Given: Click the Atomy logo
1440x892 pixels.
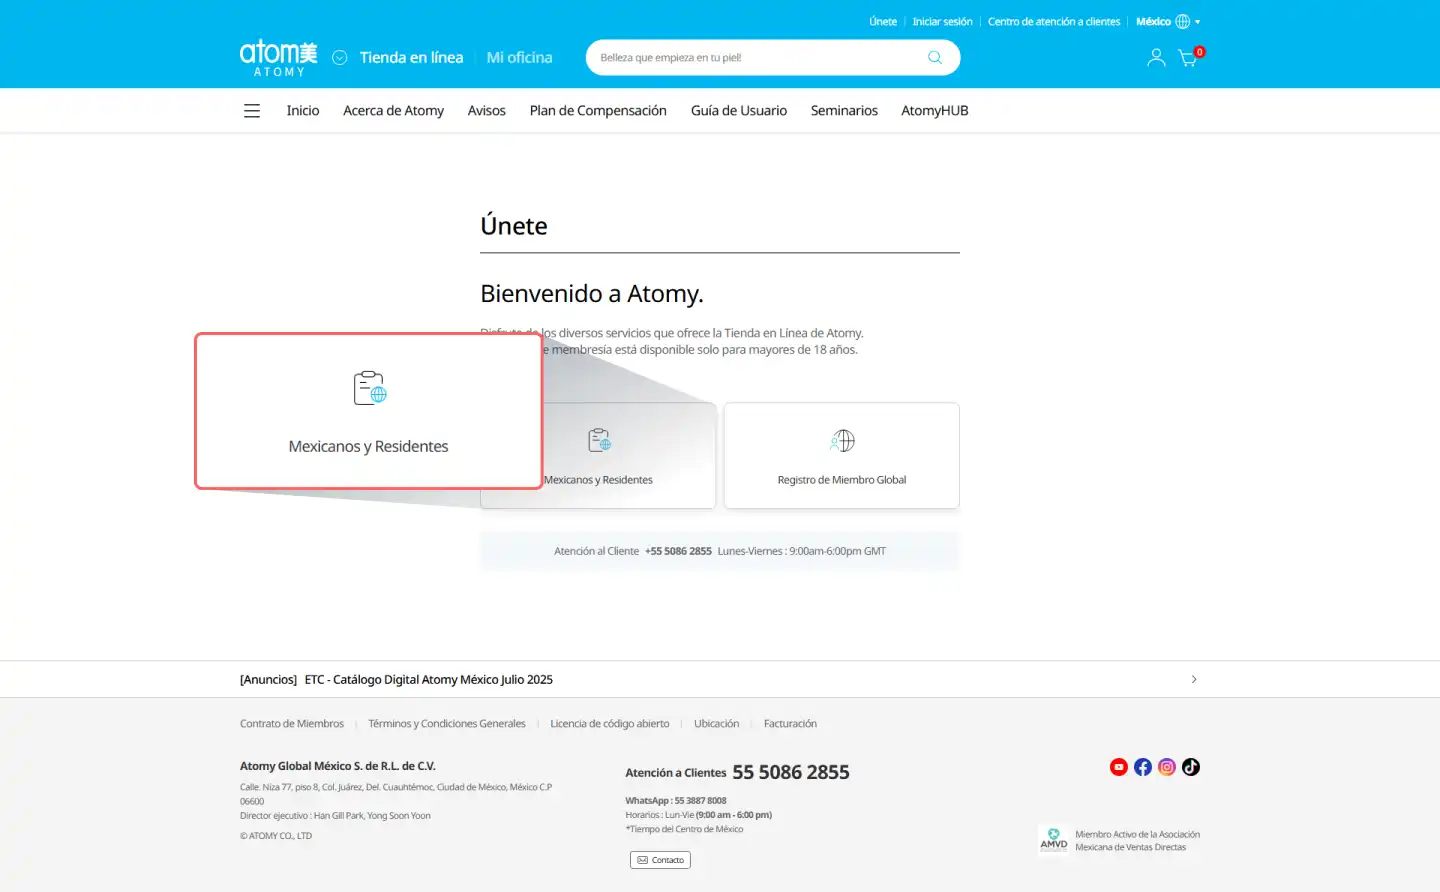Looking at the screenshot, I should pyautogui.click(x=278, y=58).
